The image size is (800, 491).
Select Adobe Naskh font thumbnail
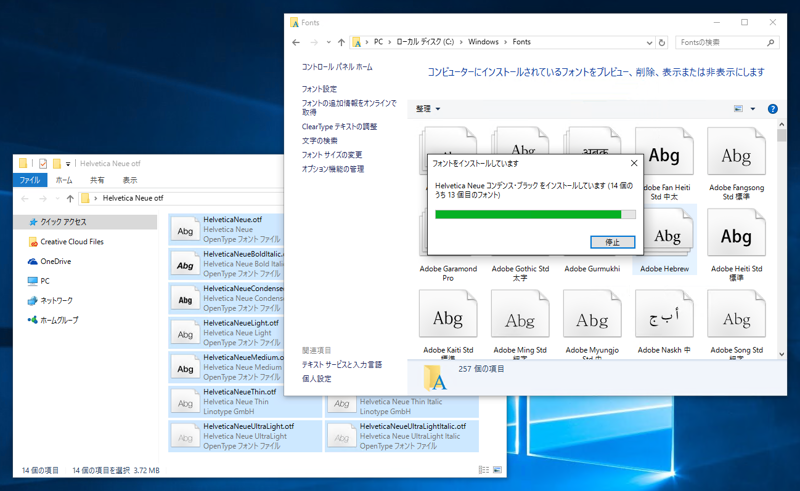pyautogui.click(x=664, y=314)
